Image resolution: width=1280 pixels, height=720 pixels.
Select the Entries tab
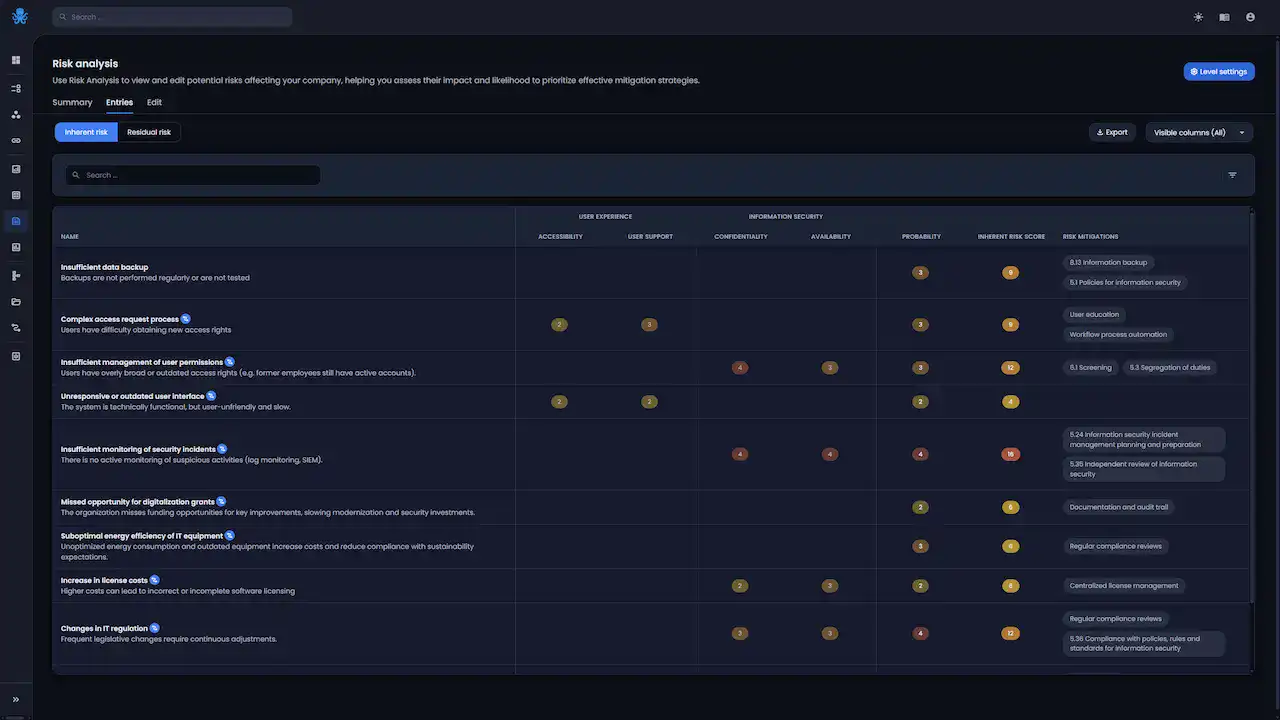(x=119, y=102)
